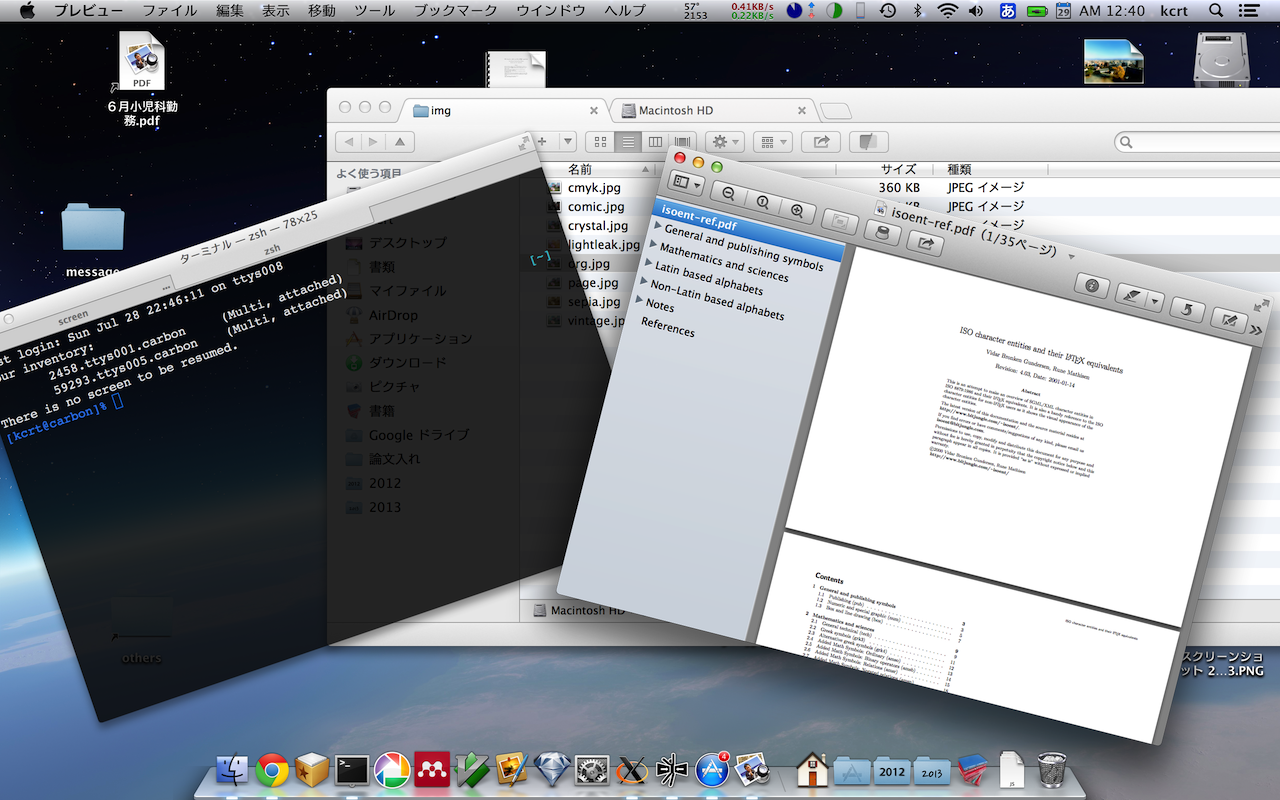The width and height of the screenshot is (1280, 800).
Task: Open the highlight color dropdown arrow
Action: 1155,301
